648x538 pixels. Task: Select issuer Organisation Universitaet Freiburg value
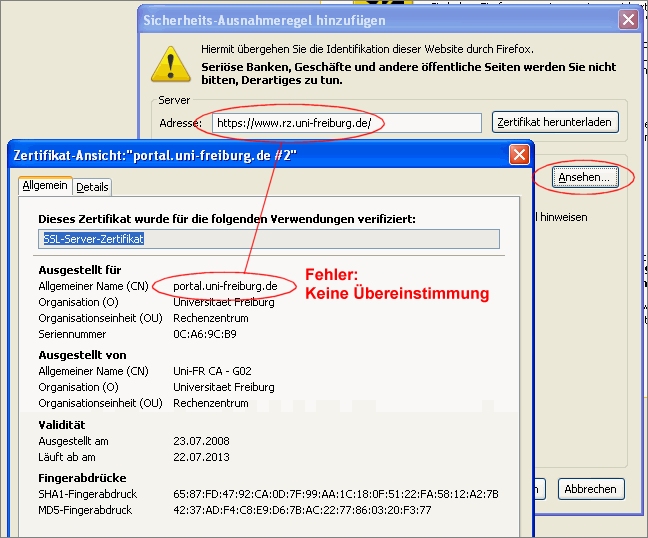coord(224,387)
